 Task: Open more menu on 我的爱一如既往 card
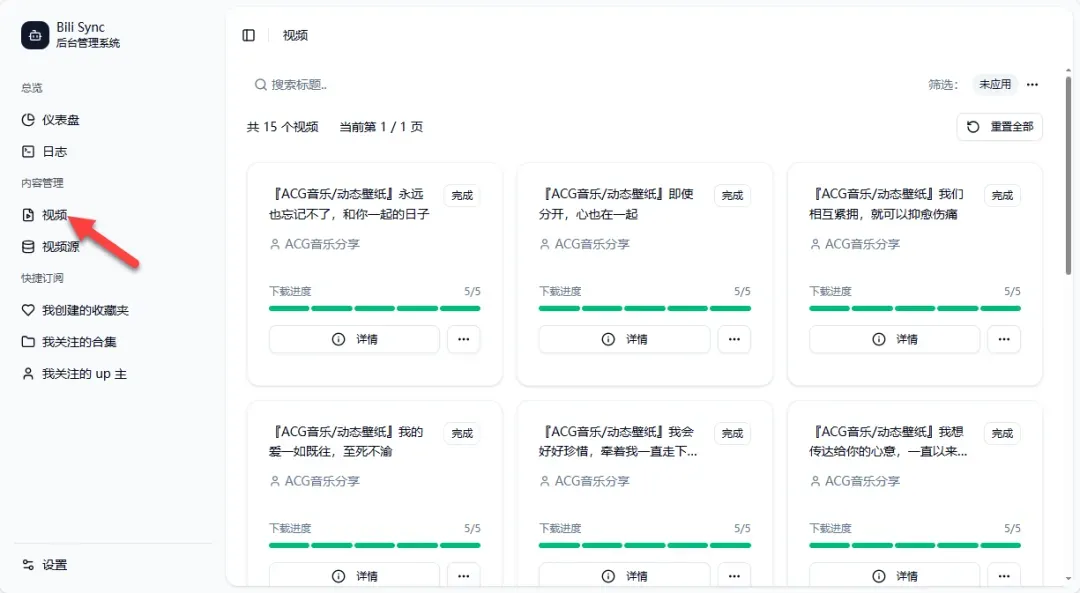tap(464, 576)
